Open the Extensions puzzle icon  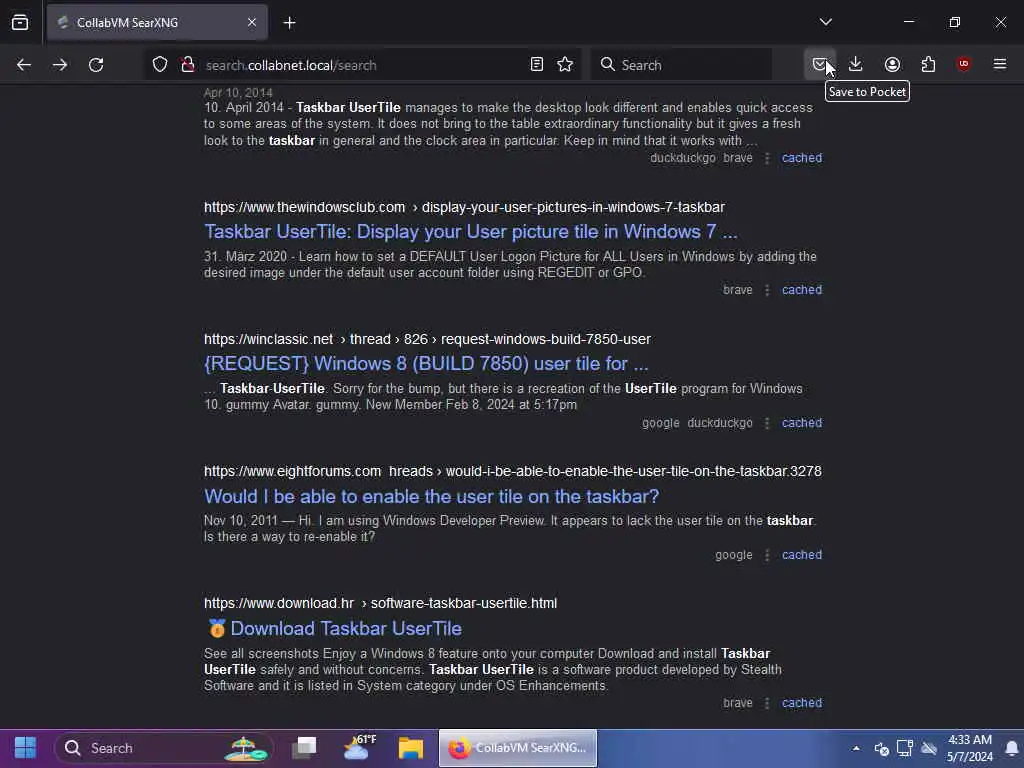(x=928, y=65)
